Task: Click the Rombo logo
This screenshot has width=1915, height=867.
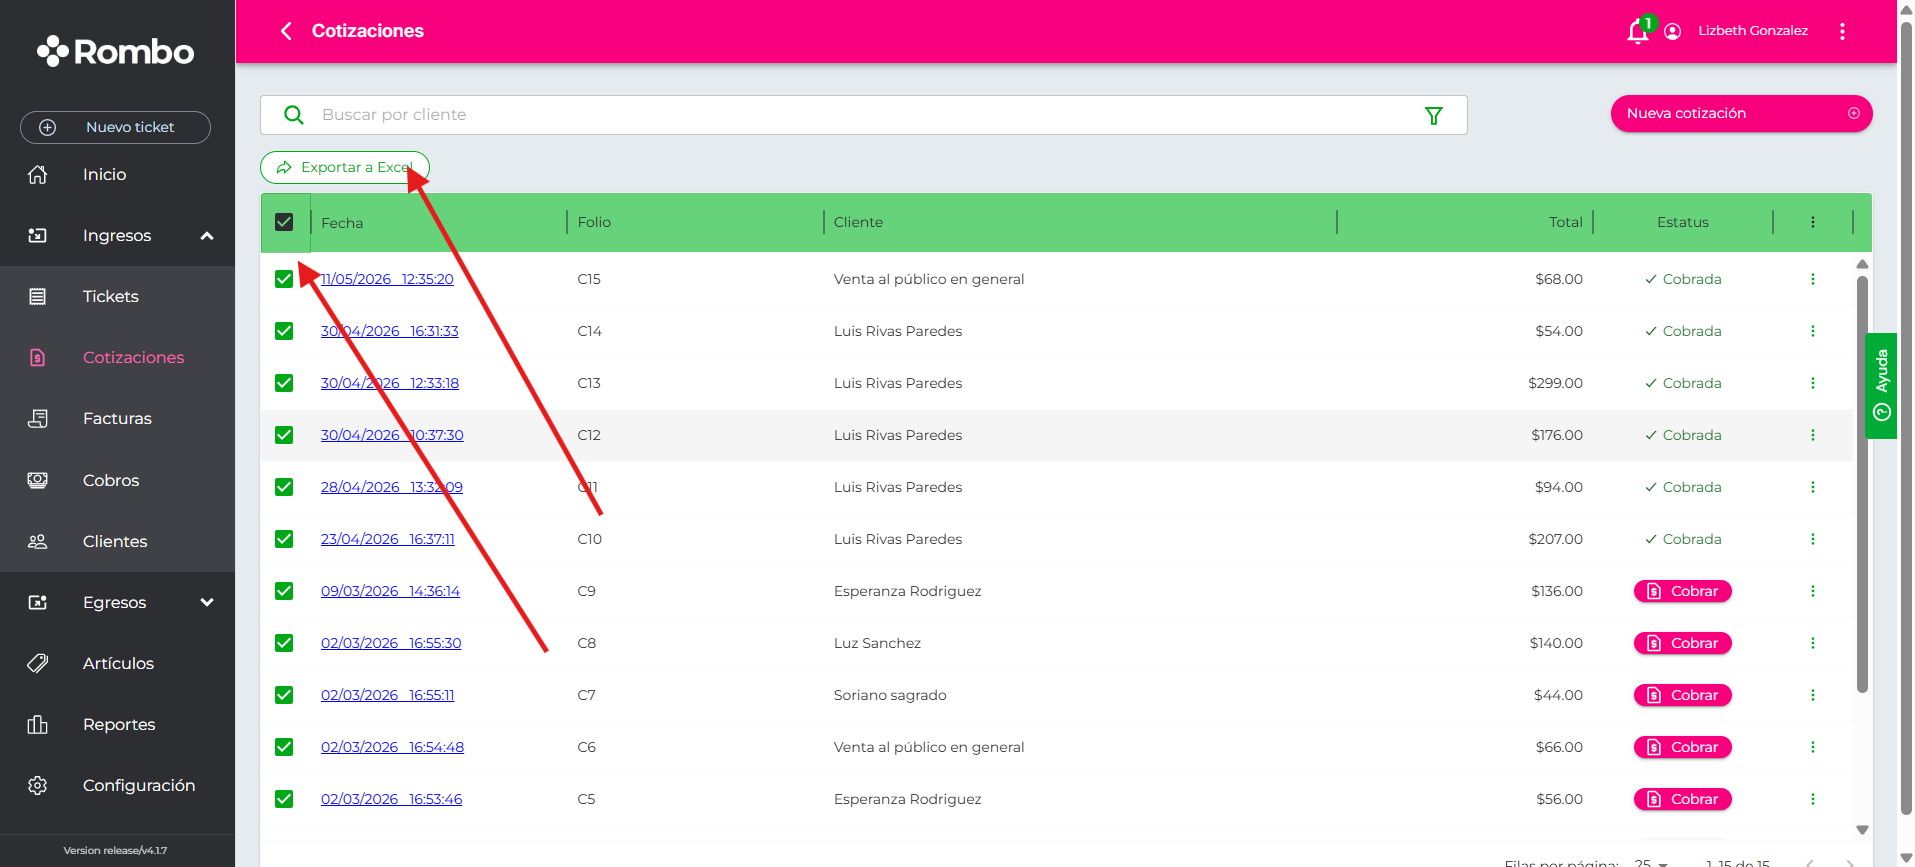Action: click(x=116, y=51)
